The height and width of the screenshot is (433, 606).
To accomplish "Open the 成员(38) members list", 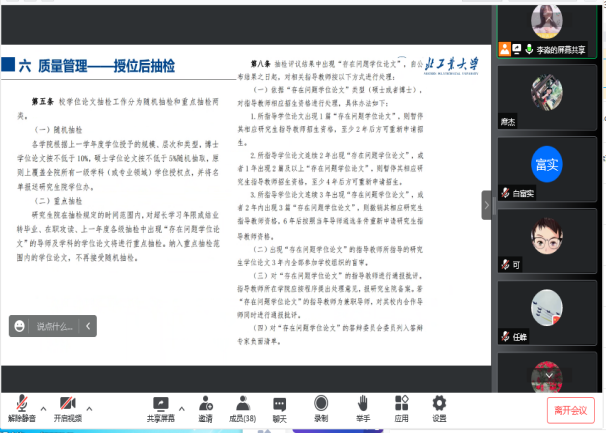I will (x=242, y=406).
